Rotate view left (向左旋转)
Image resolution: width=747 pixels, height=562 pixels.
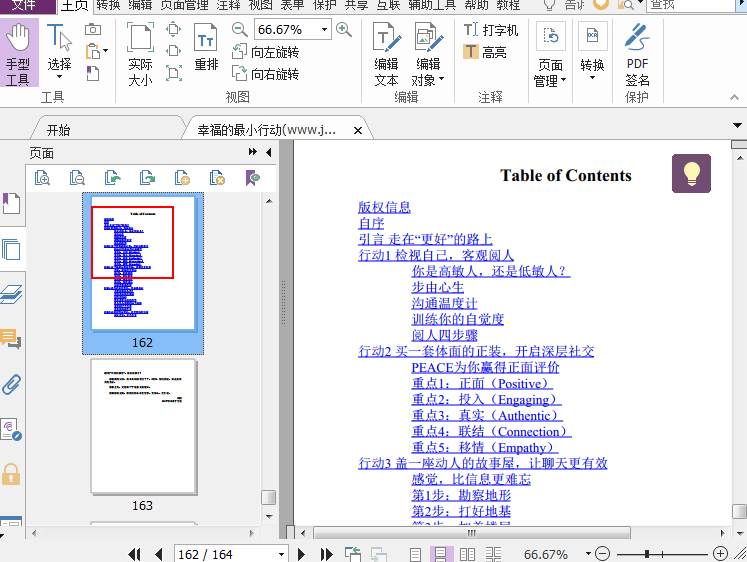click(266, 52)
